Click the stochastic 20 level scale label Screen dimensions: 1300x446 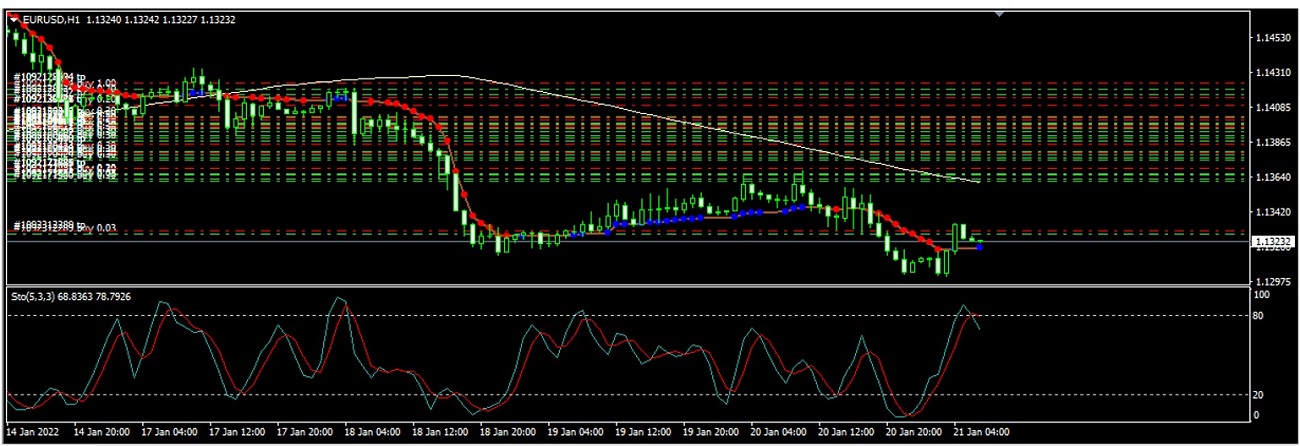(x=1260, y=395)
